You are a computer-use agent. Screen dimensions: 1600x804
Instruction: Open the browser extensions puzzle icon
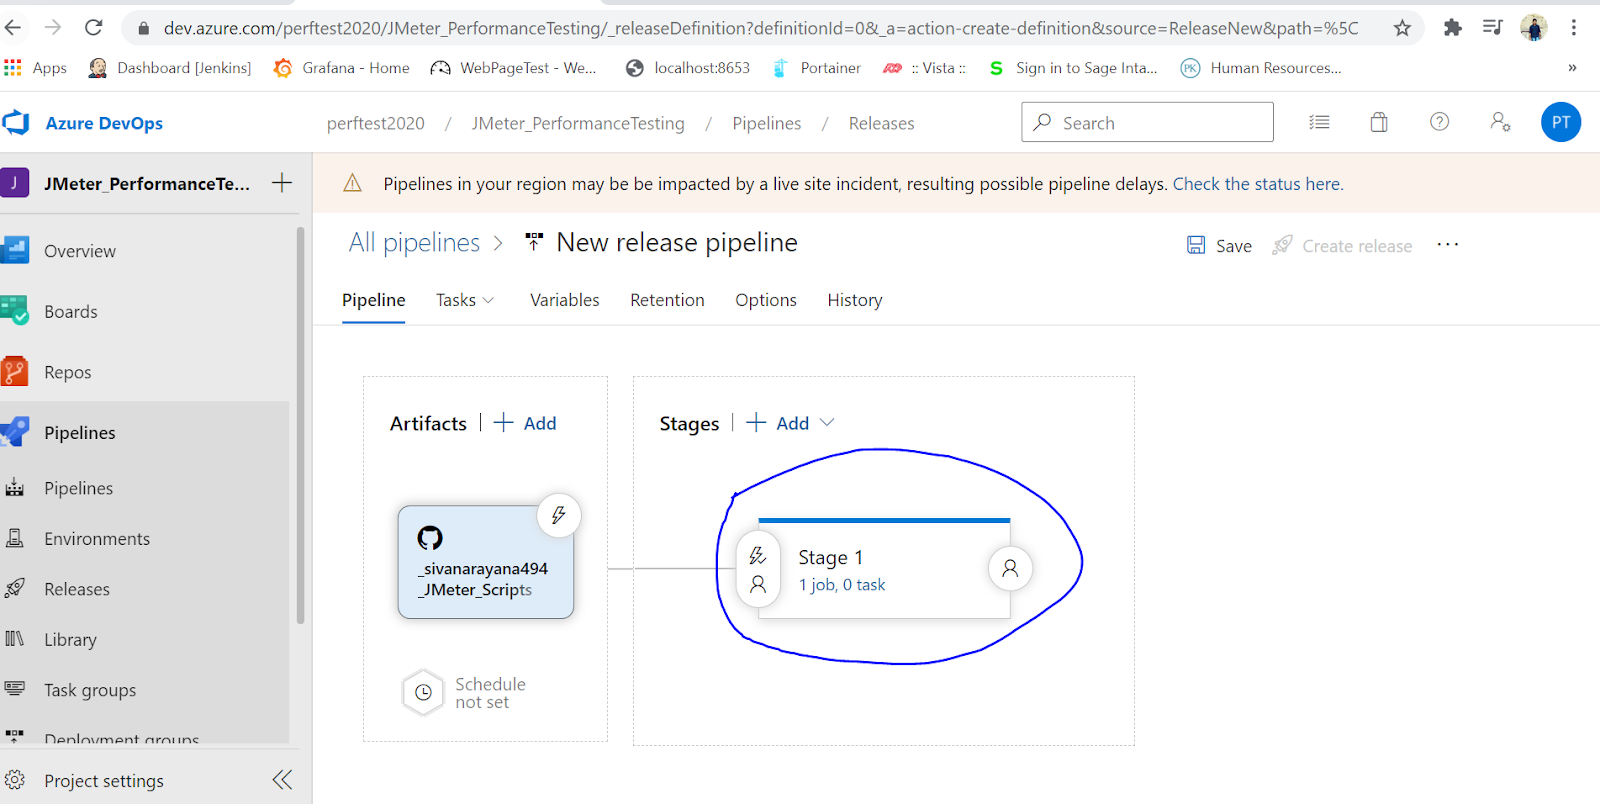click(x=1453, y=28)
